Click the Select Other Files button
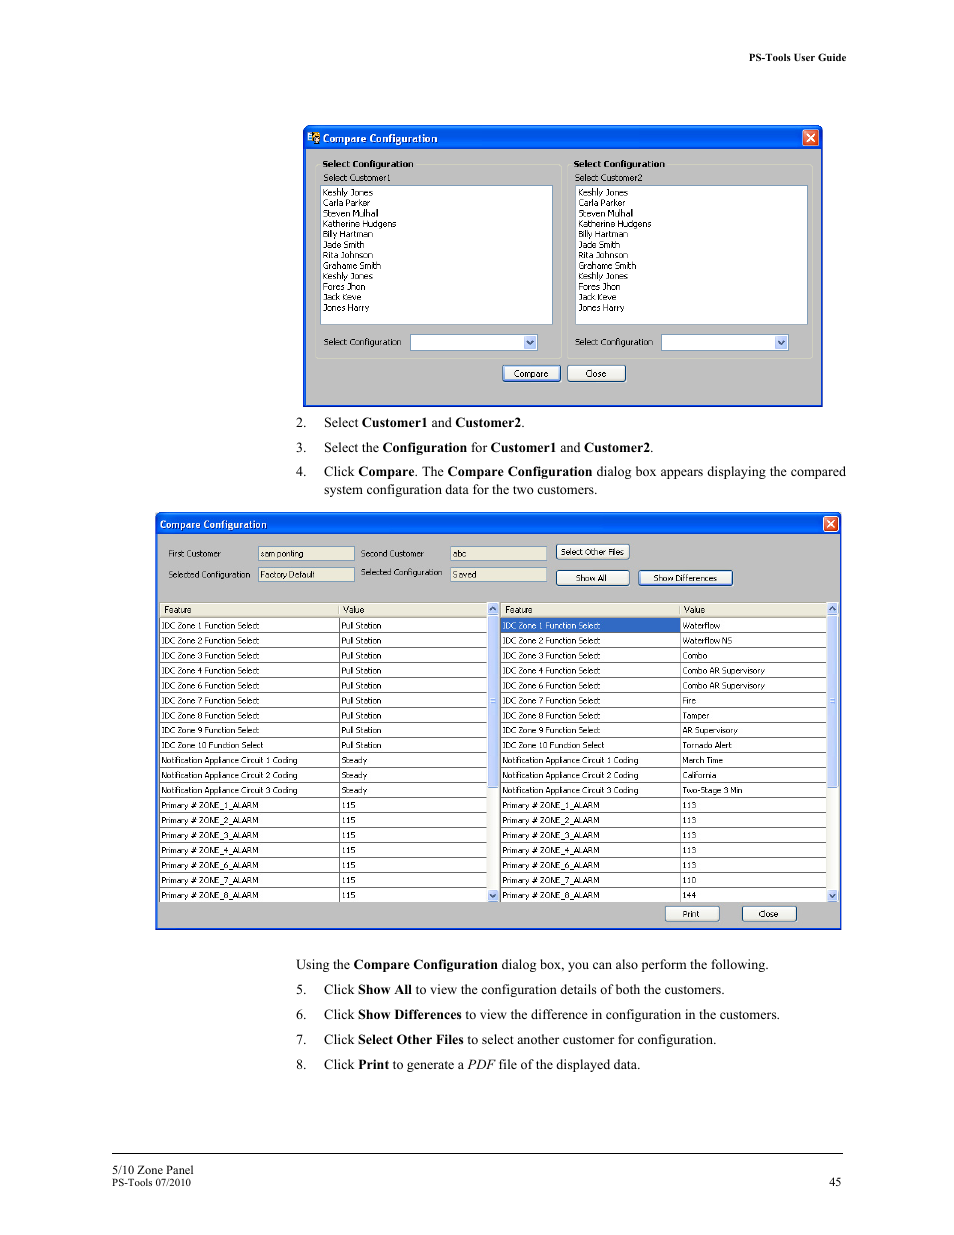The width and height of the screenshot is (954, 1235). coord(593,552)
